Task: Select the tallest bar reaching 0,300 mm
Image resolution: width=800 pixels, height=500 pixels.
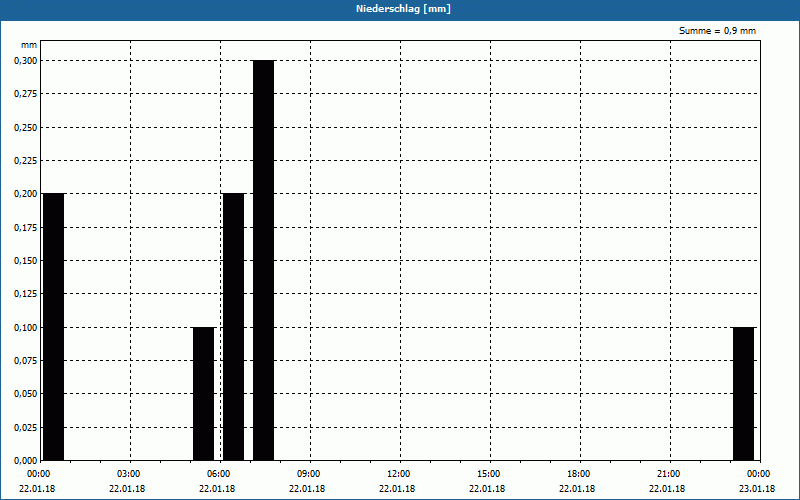Action: click(x=263, y=260)
